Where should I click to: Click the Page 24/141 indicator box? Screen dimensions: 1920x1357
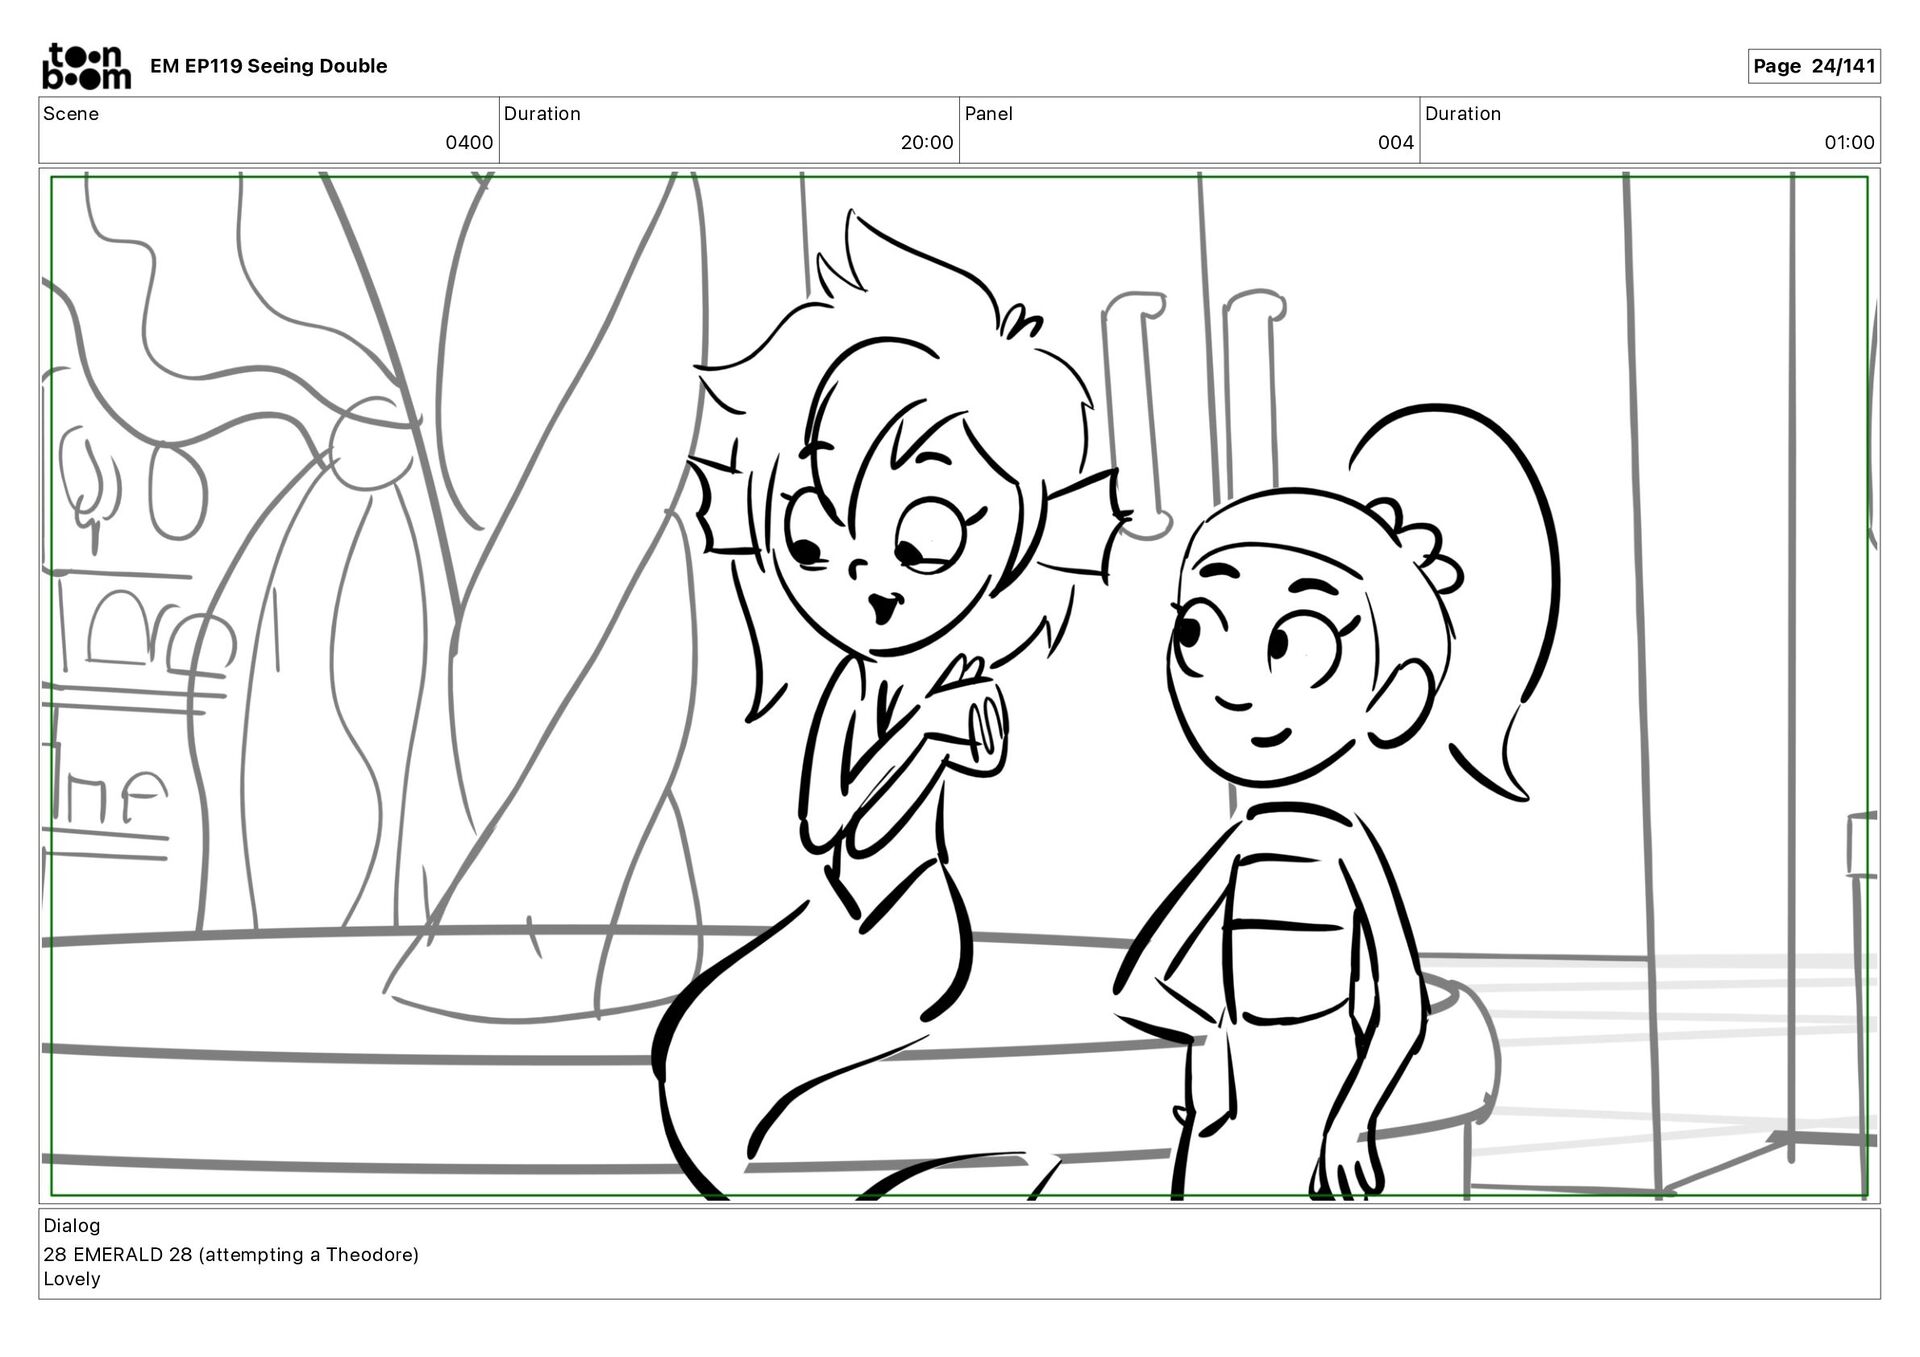(x=1813, y=66)
